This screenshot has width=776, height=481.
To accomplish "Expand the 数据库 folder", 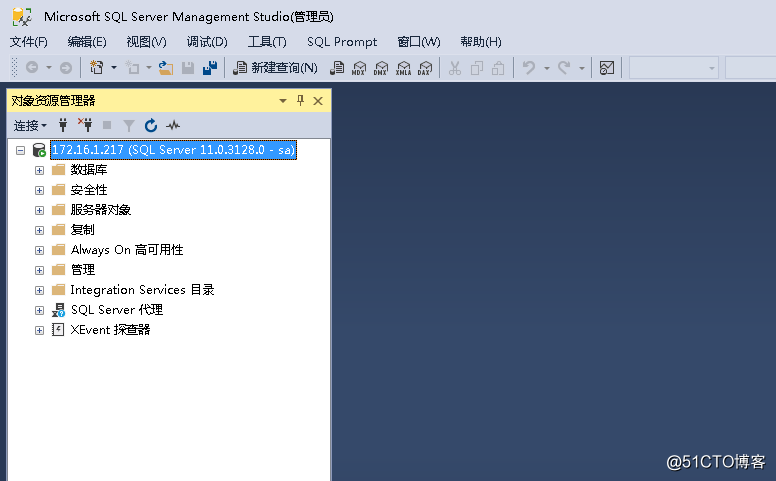I will (x=40, y=170).
